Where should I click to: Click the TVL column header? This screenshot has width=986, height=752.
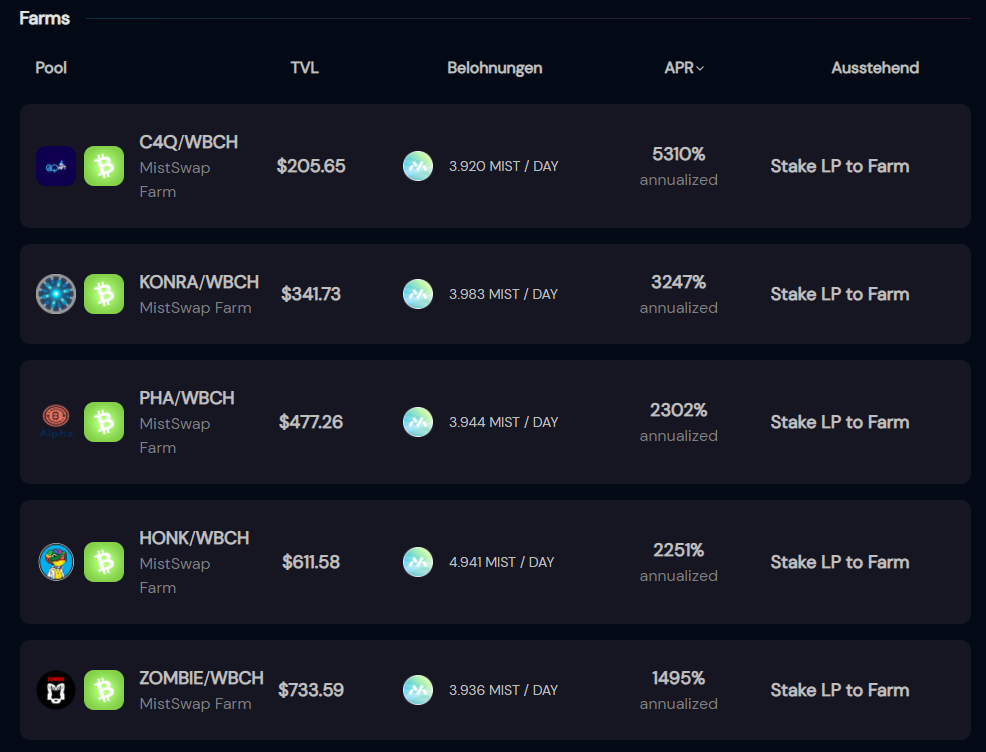coord(304,68)
